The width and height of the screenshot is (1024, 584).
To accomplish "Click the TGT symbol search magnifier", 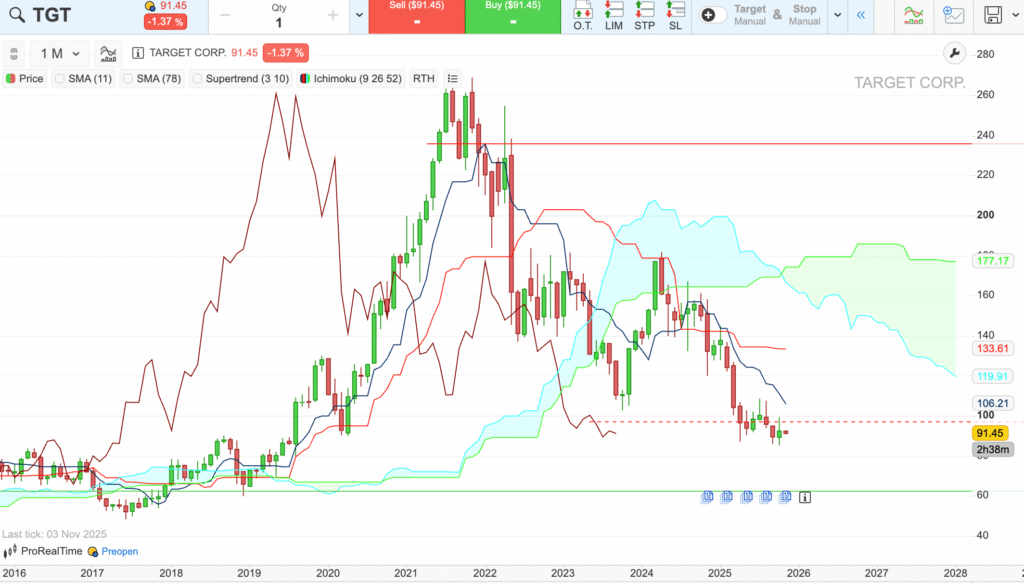I will 15,15.
